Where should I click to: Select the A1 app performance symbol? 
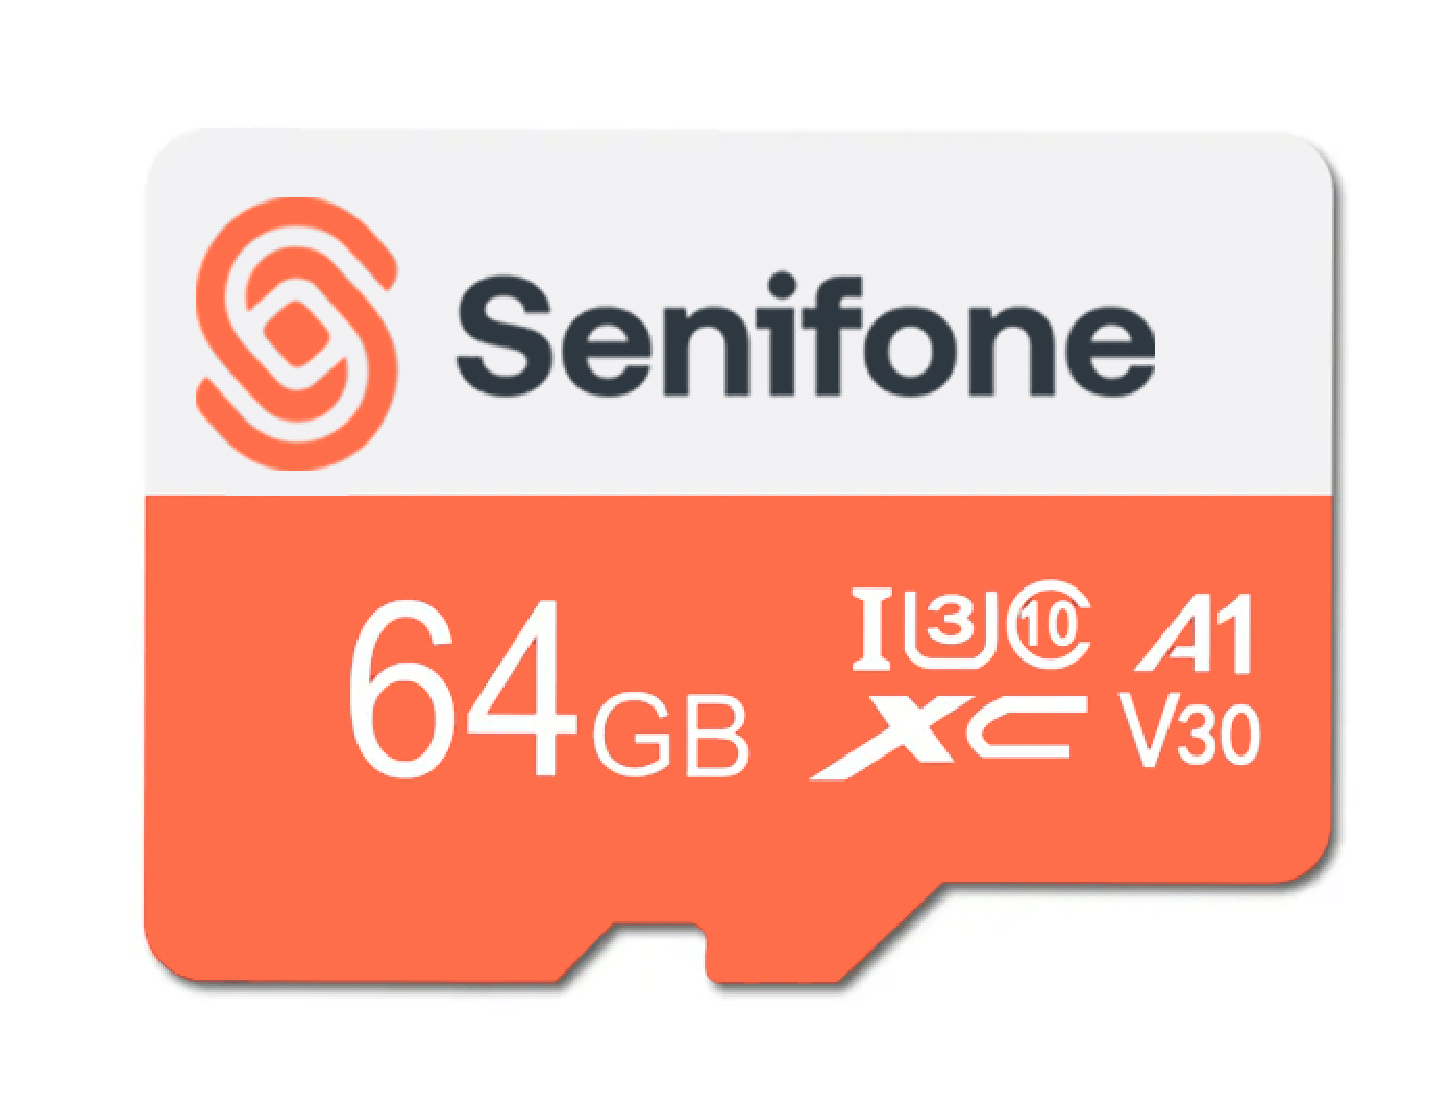pyautogui.click(x=1194, y=633)
